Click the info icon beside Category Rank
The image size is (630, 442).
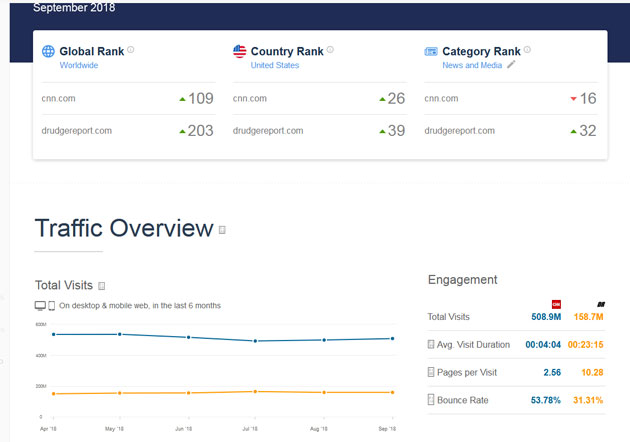[x=527, y=50]
